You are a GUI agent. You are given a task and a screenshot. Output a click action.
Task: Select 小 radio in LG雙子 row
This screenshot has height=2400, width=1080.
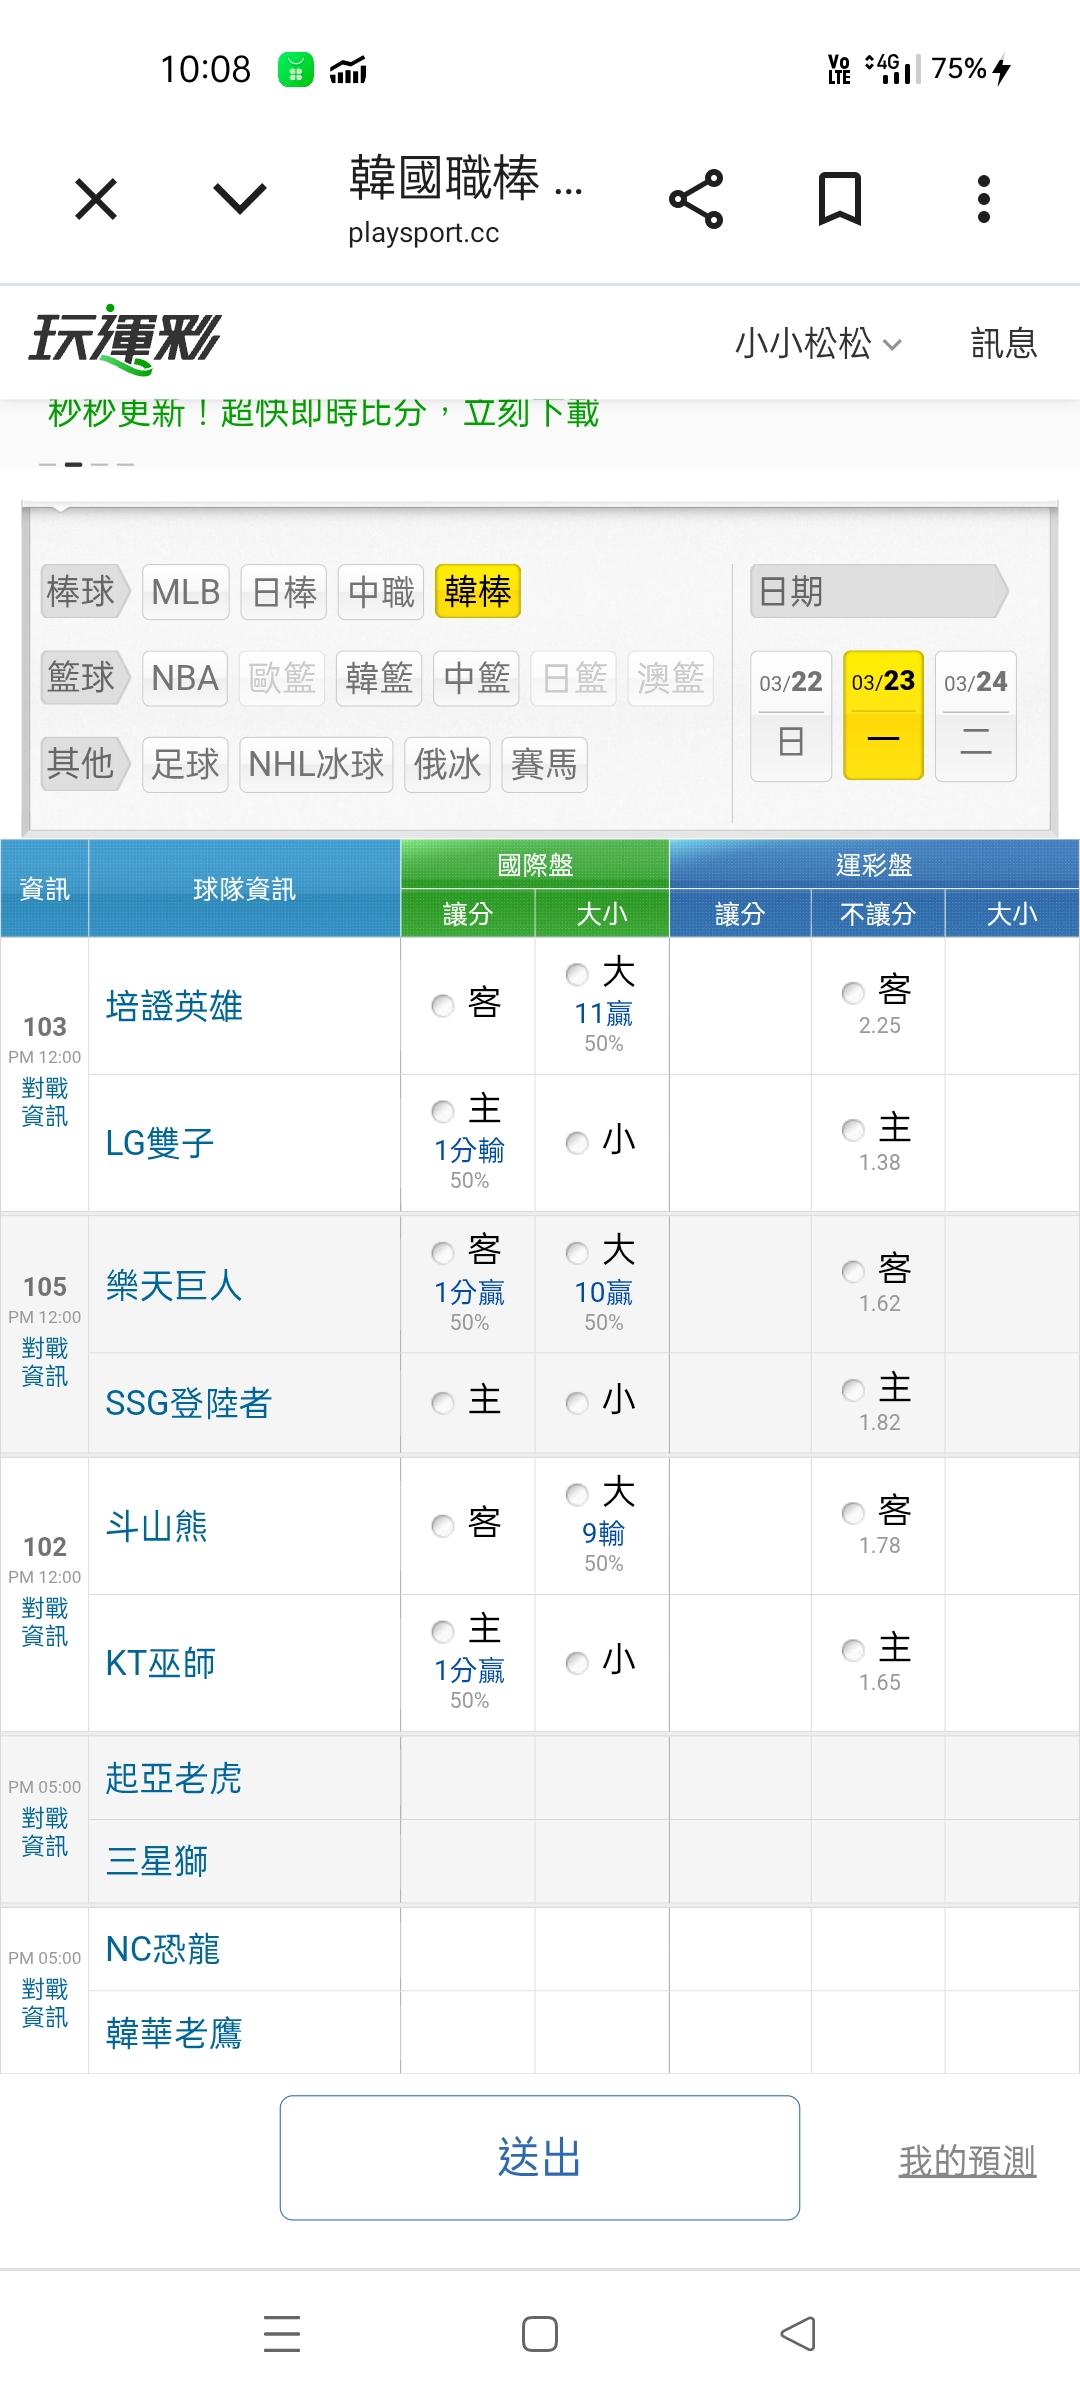point(577,1143)
